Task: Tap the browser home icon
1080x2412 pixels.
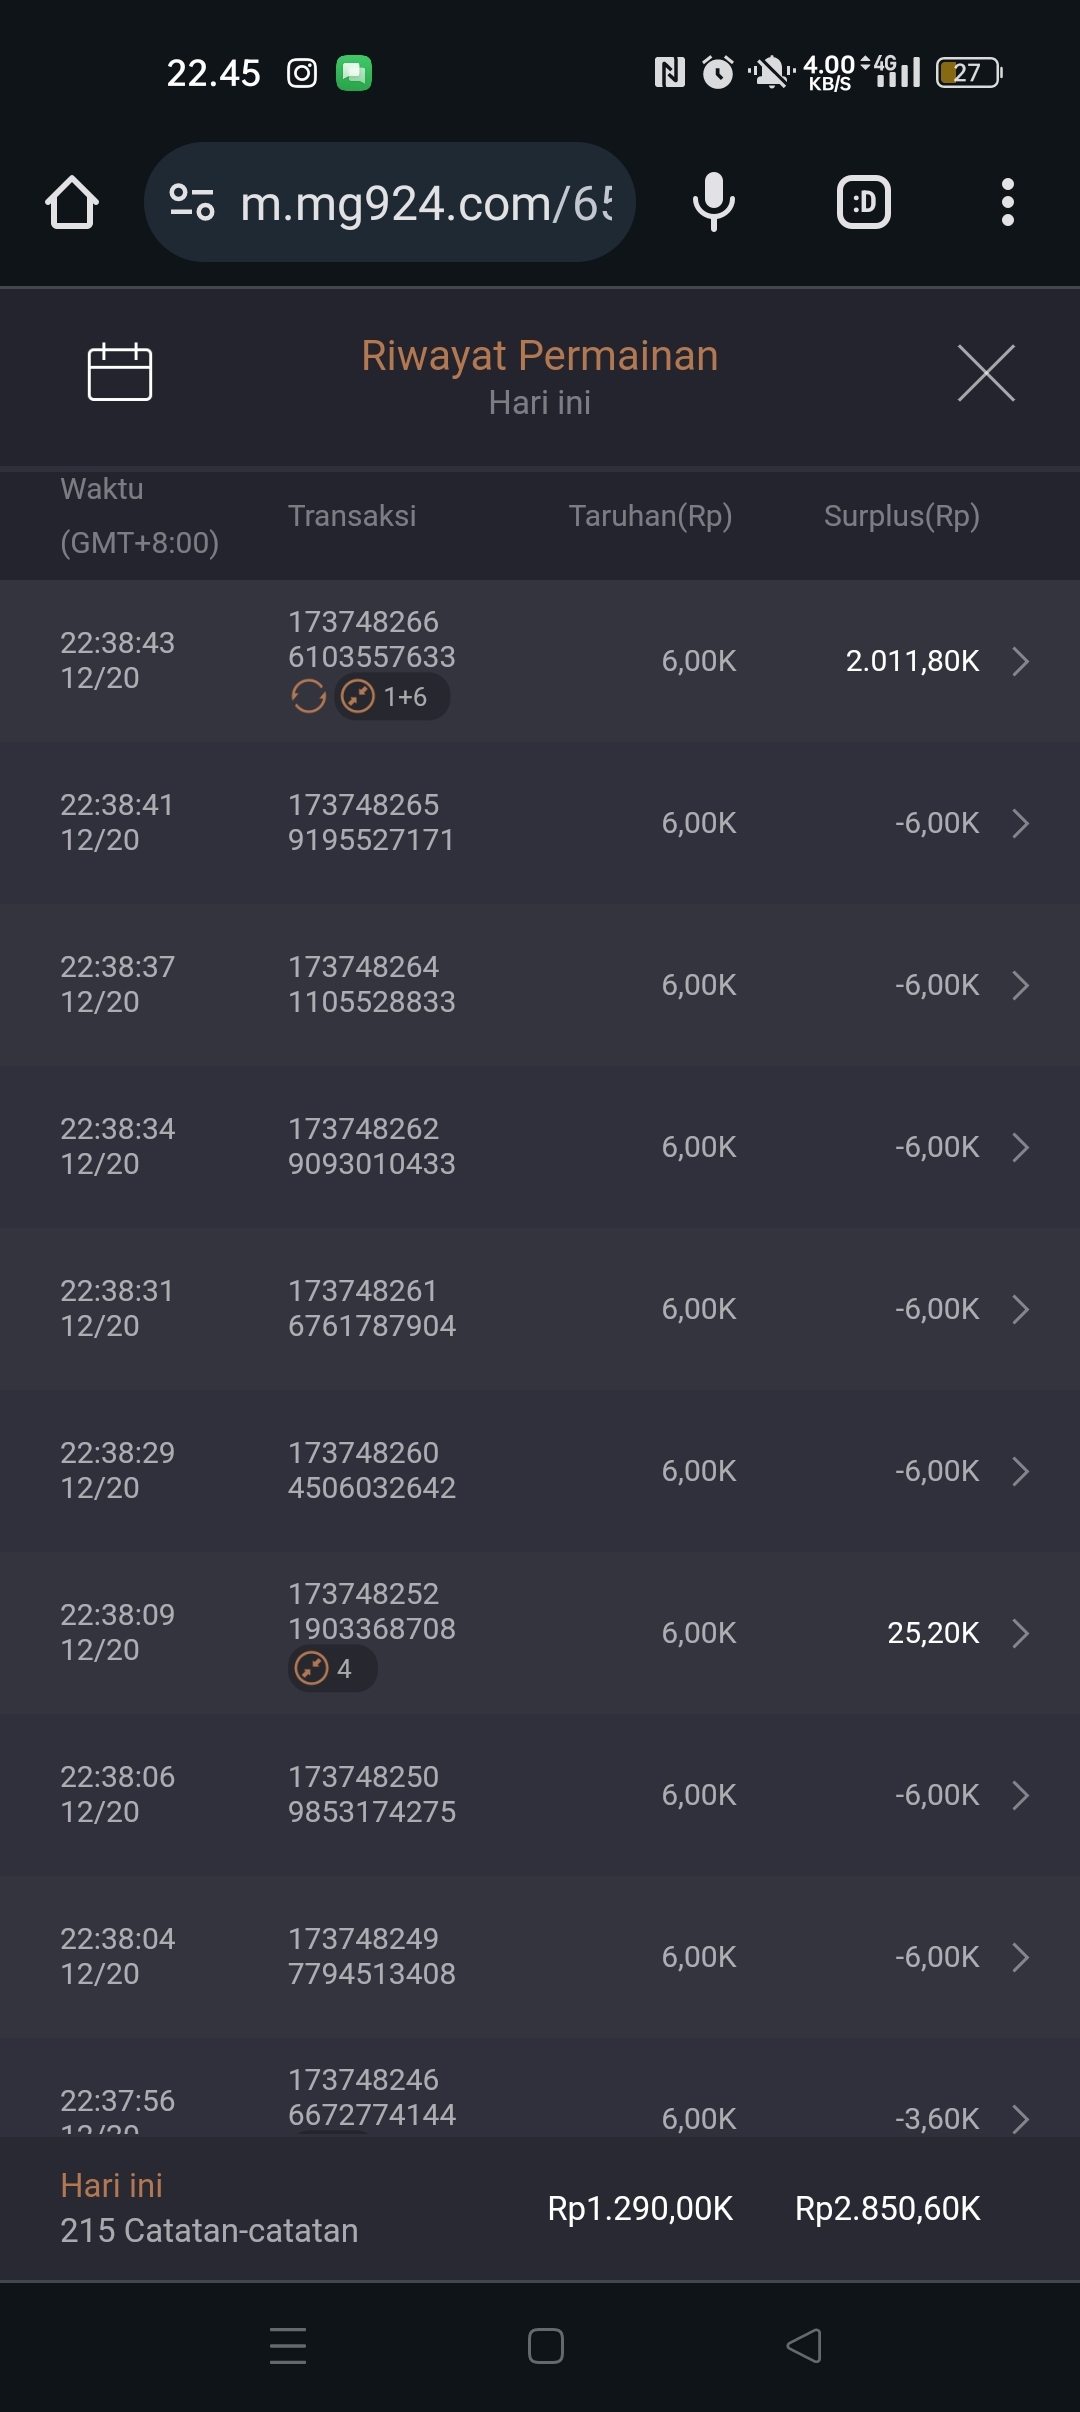Action: click(72, 203)
